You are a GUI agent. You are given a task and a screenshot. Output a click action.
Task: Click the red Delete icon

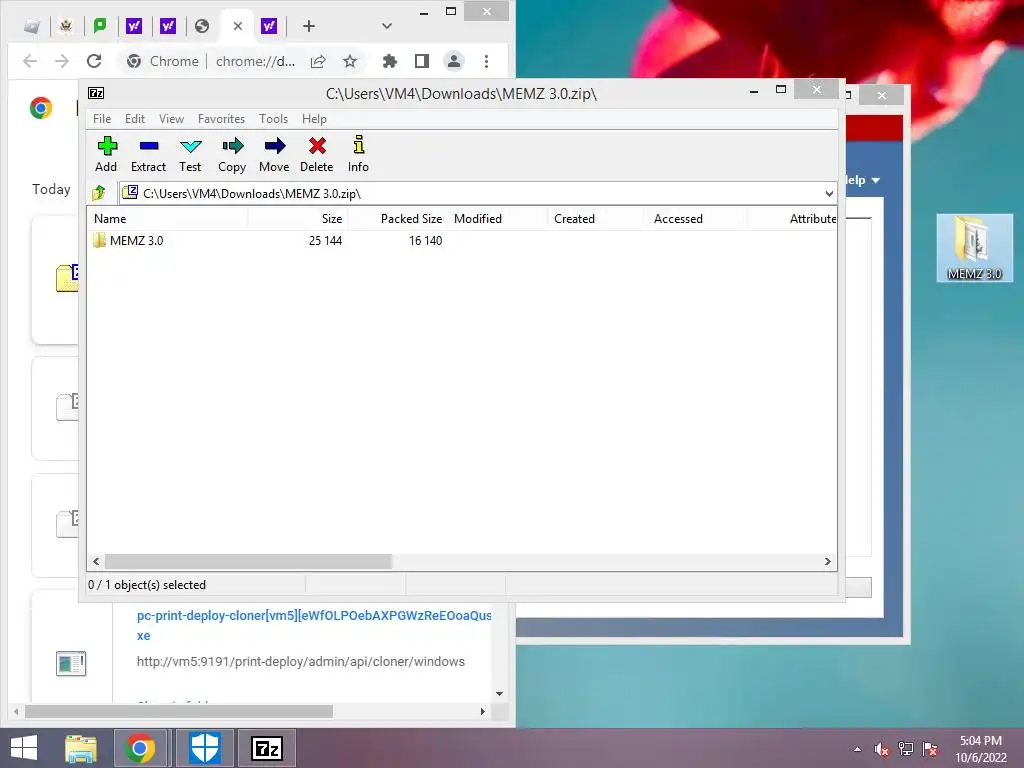tap(317, 155)
